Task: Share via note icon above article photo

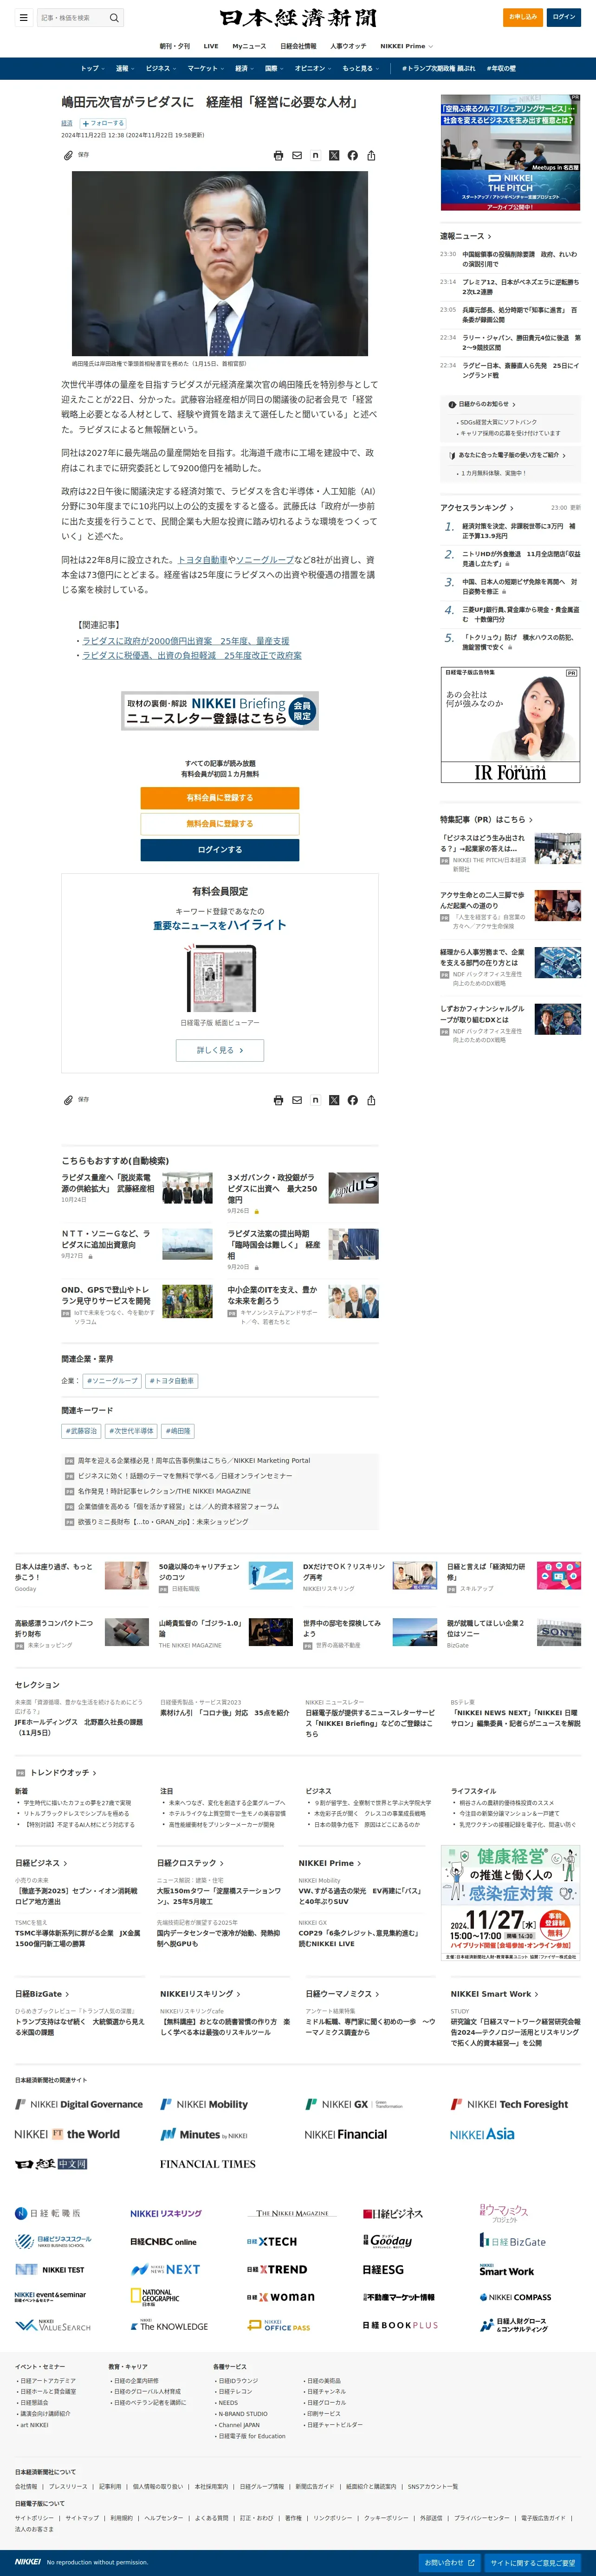Action: [315, 155]
